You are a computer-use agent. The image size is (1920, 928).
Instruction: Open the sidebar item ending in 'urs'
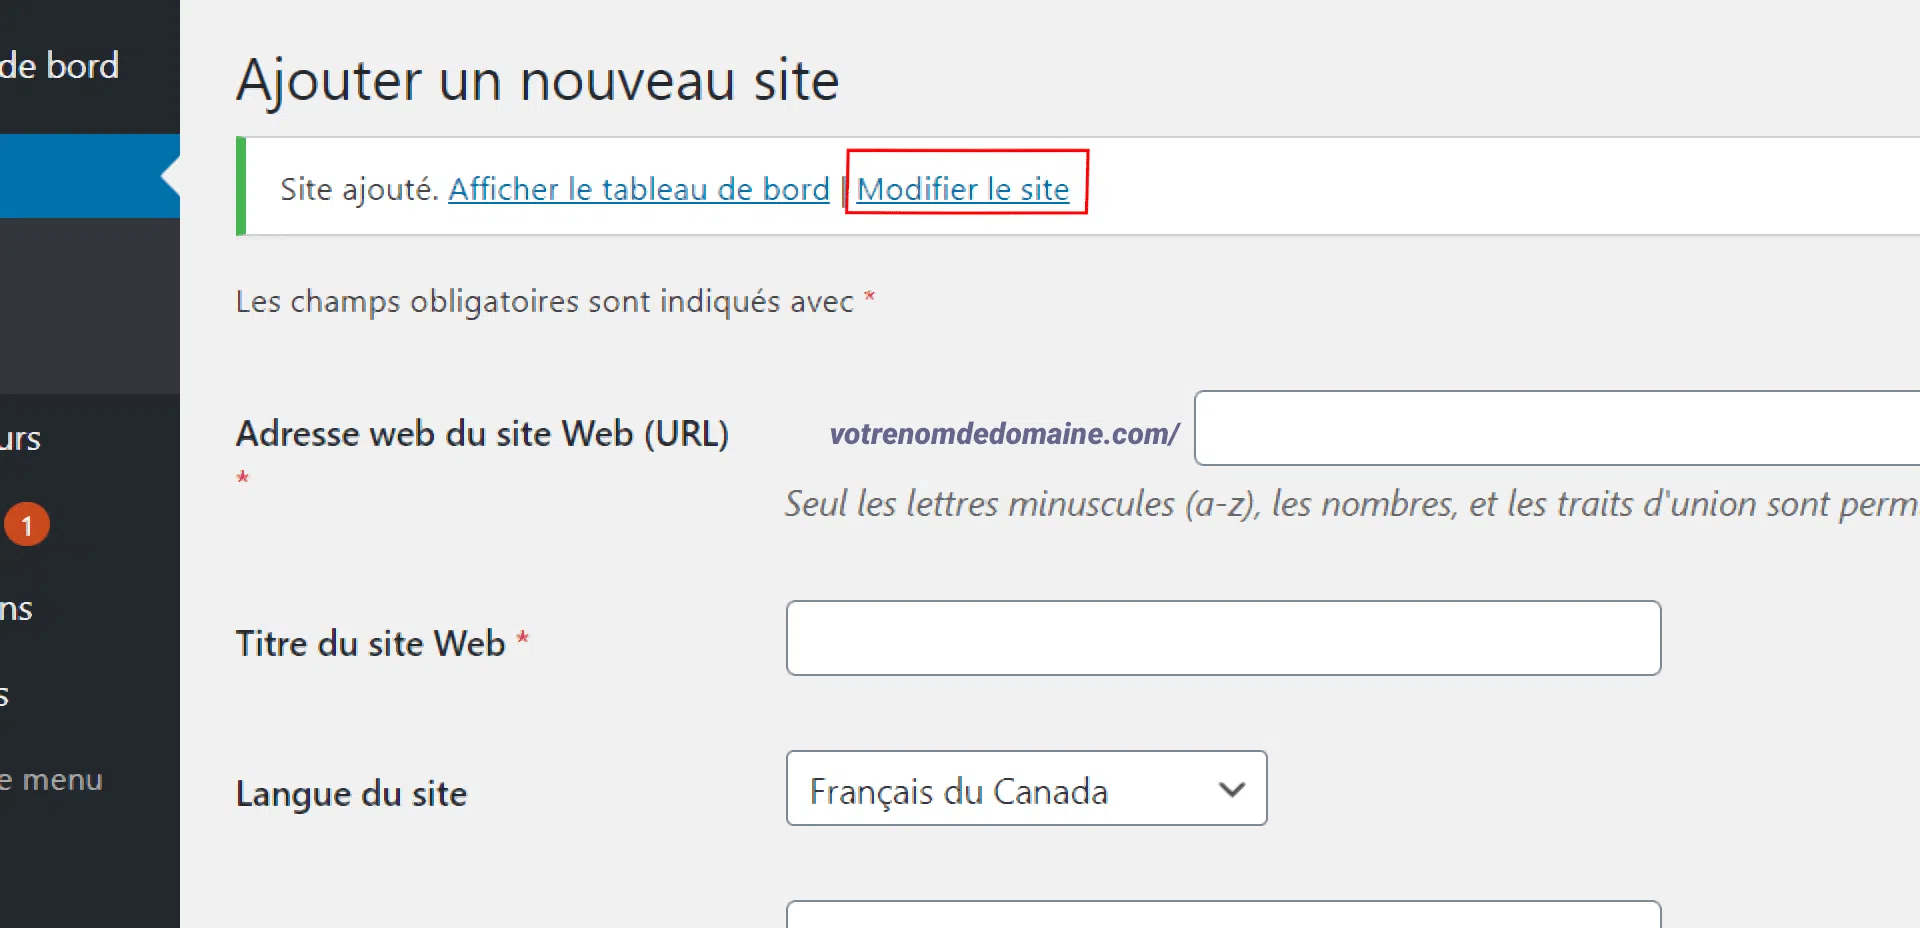(21, 438)
